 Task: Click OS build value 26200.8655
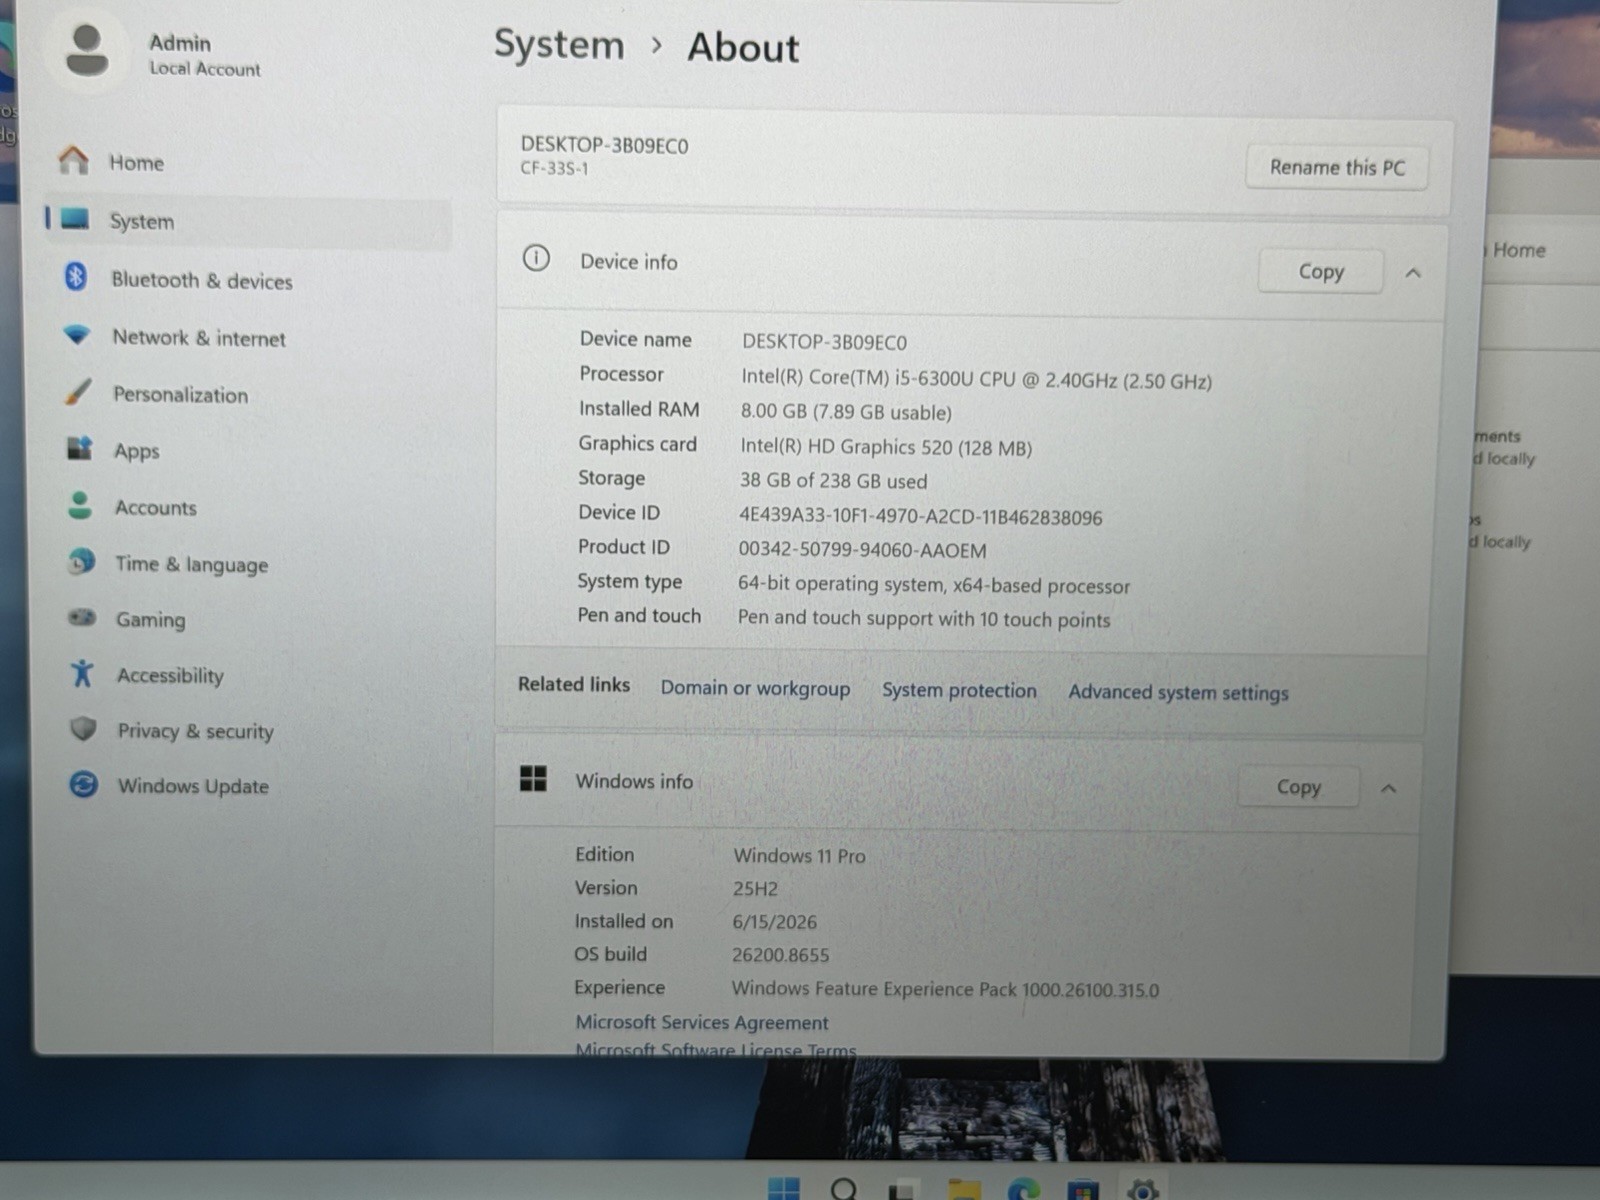780,955
